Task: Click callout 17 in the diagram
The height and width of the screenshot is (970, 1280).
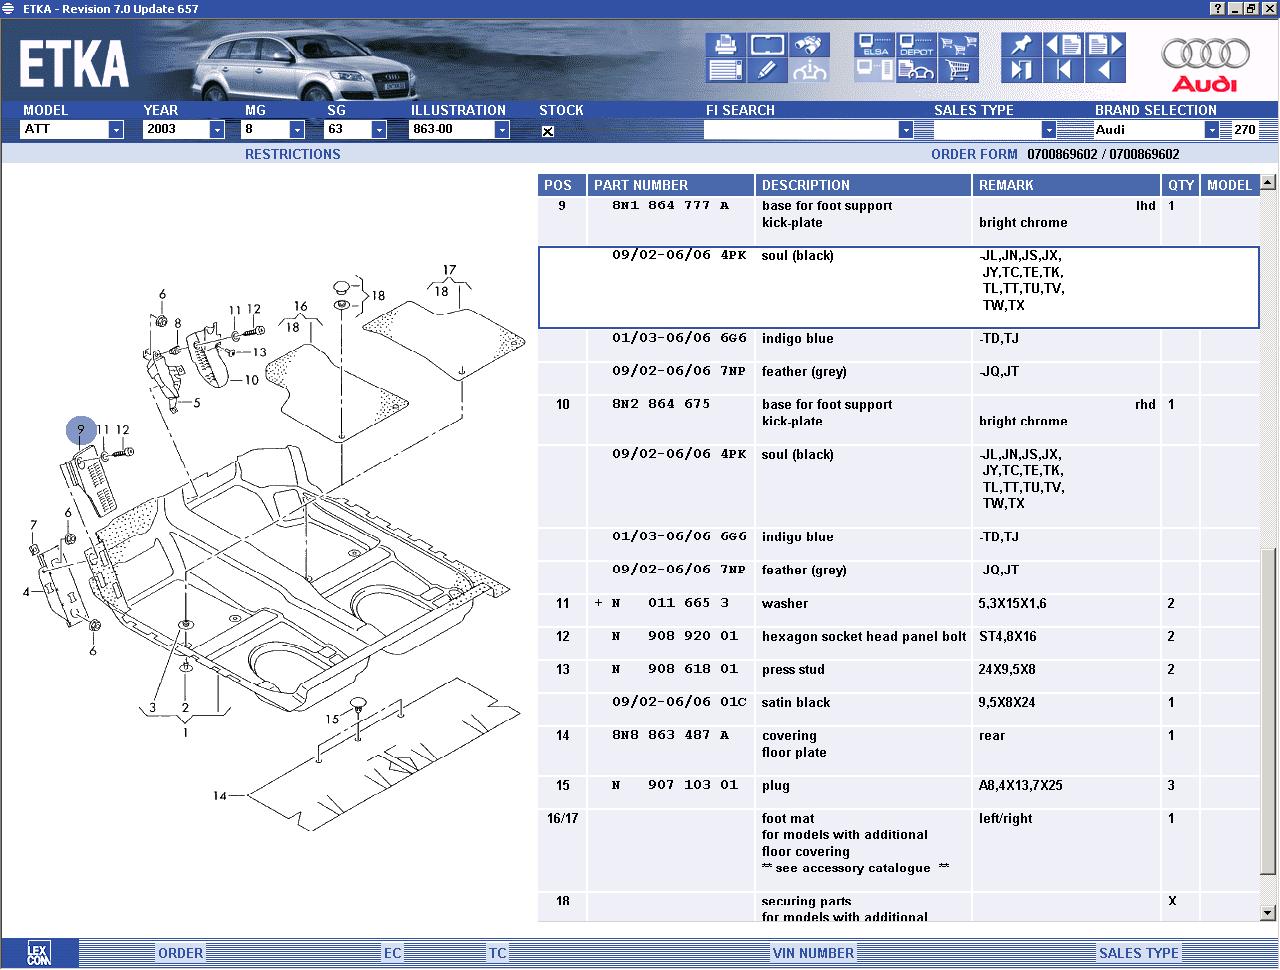Action: tap(449, 270)
